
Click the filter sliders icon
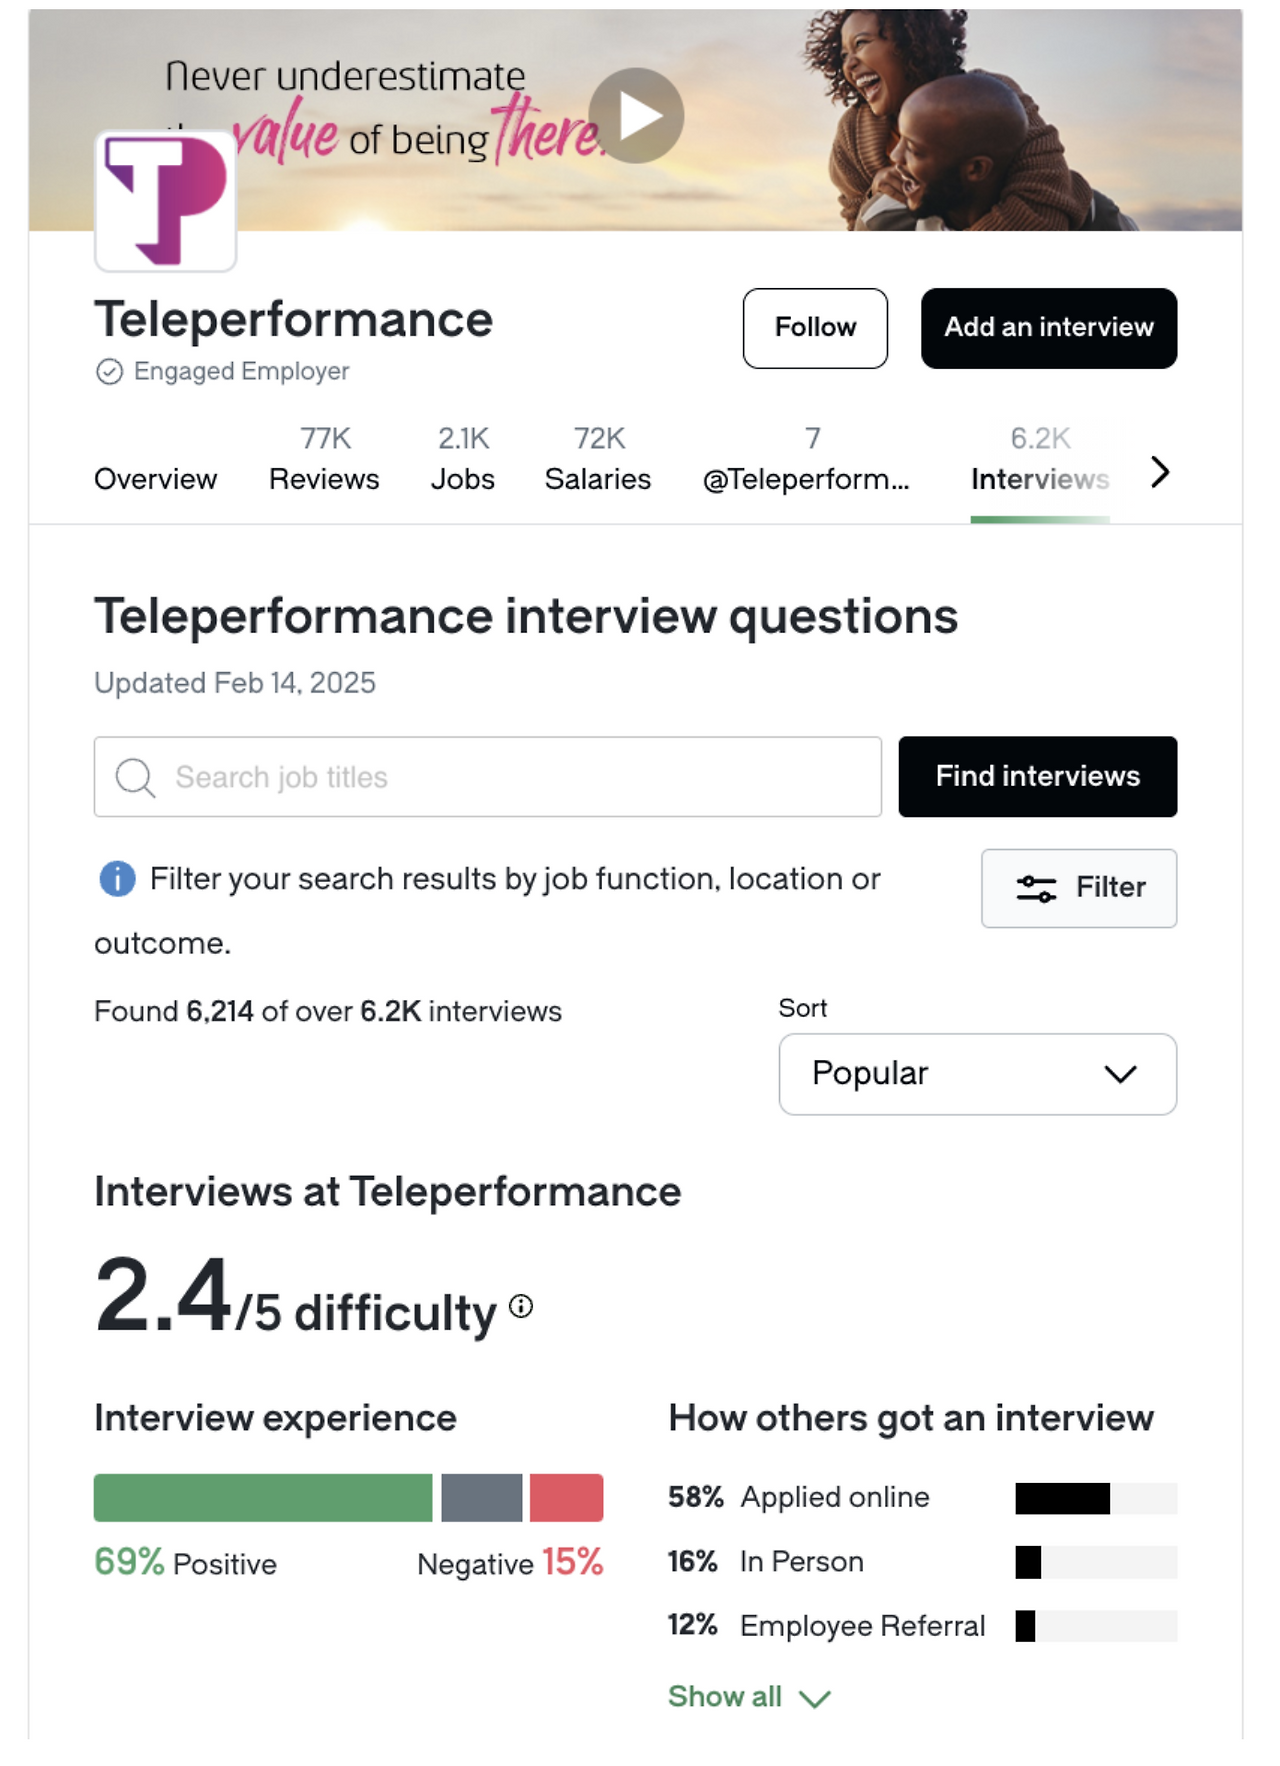click(1036, 888)
